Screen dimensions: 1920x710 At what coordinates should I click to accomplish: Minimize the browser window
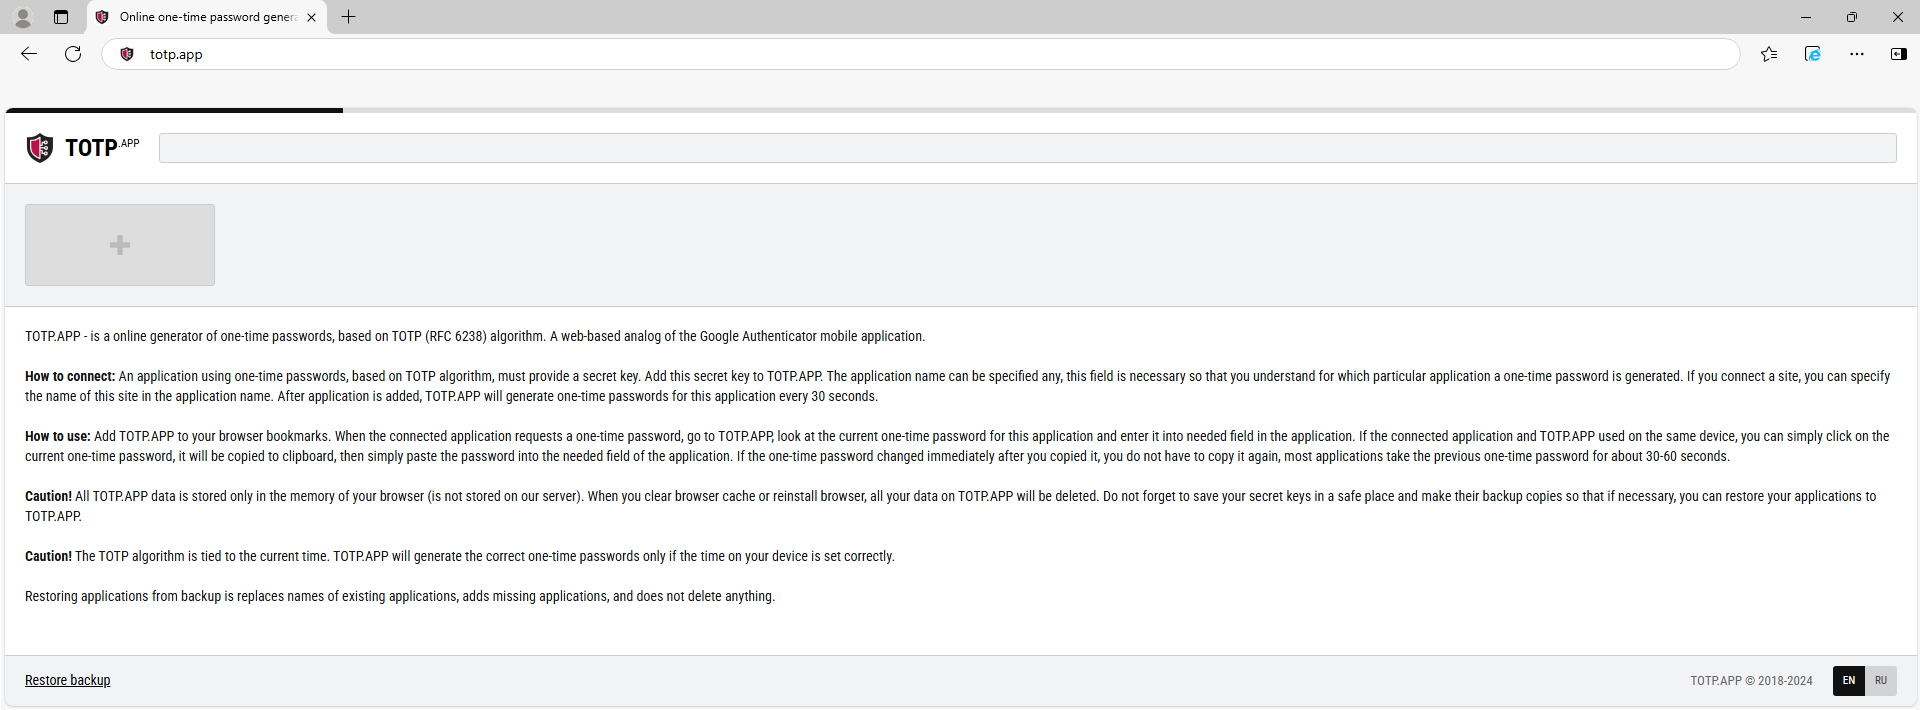[1805, 17]
